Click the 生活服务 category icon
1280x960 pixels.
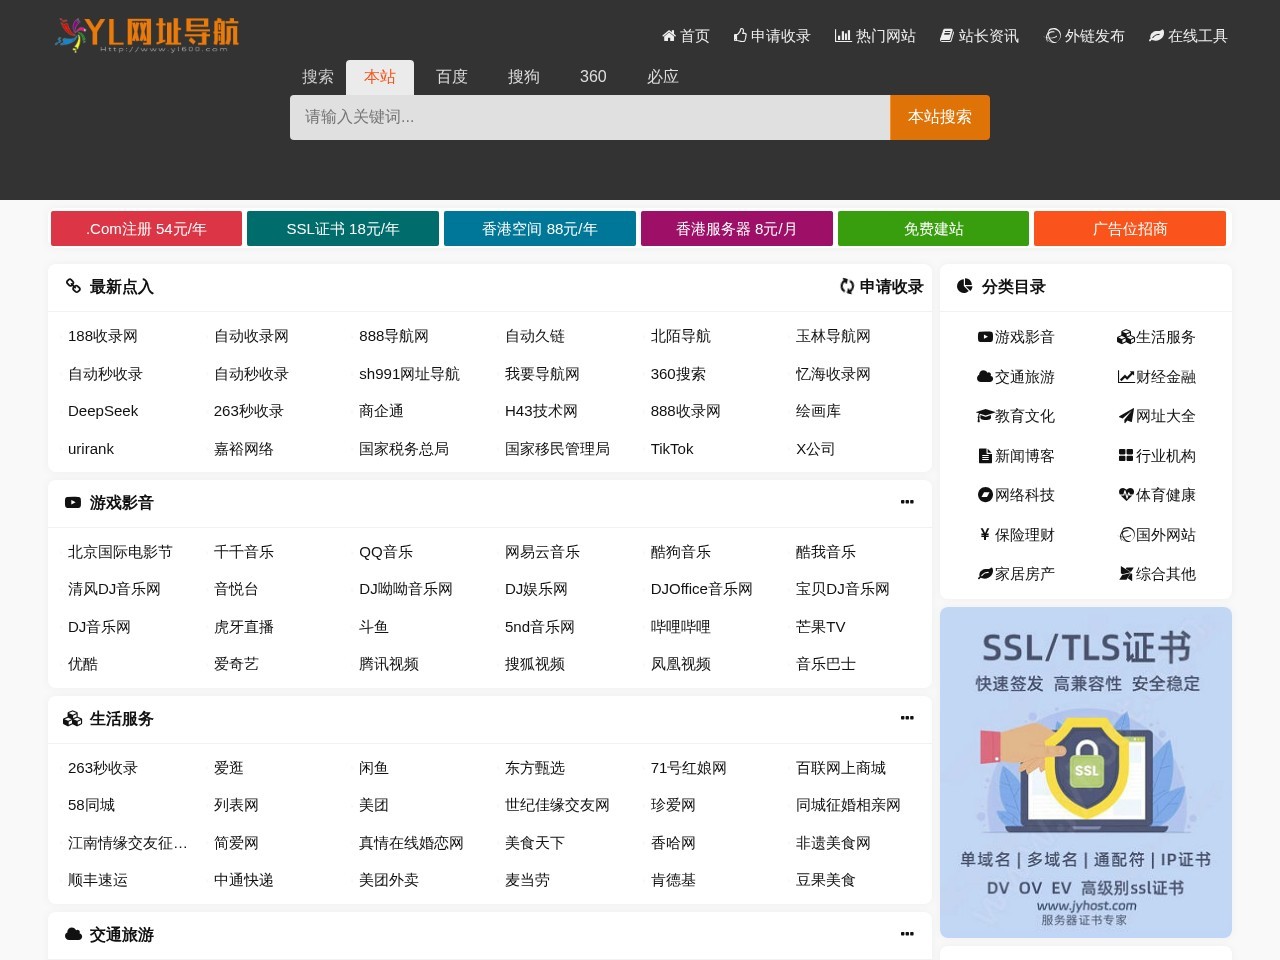(x=1126, y=337)
